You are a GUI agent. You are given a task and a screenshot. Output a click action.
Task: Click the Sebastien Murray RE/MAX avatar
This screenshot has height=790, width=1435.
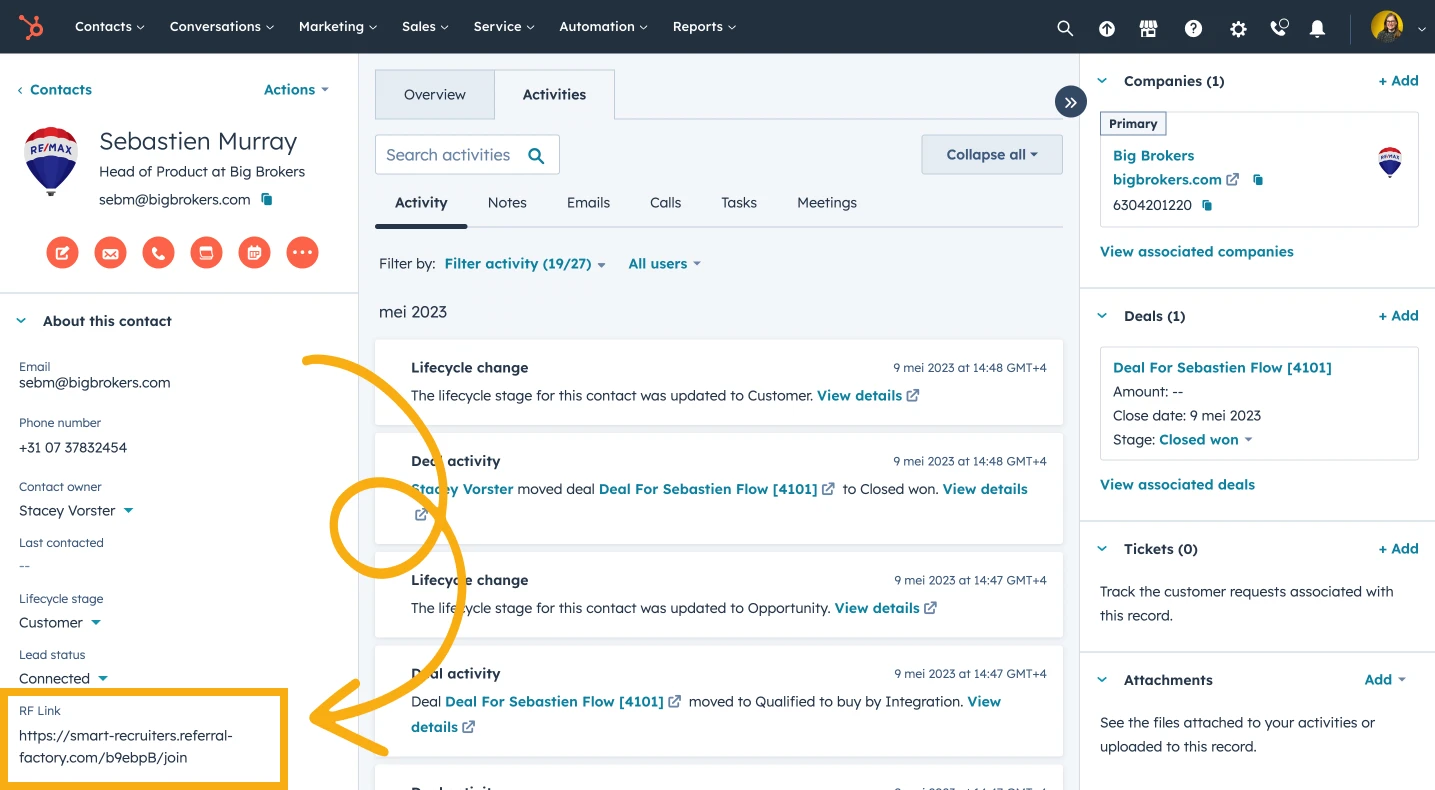pos(51,160)
